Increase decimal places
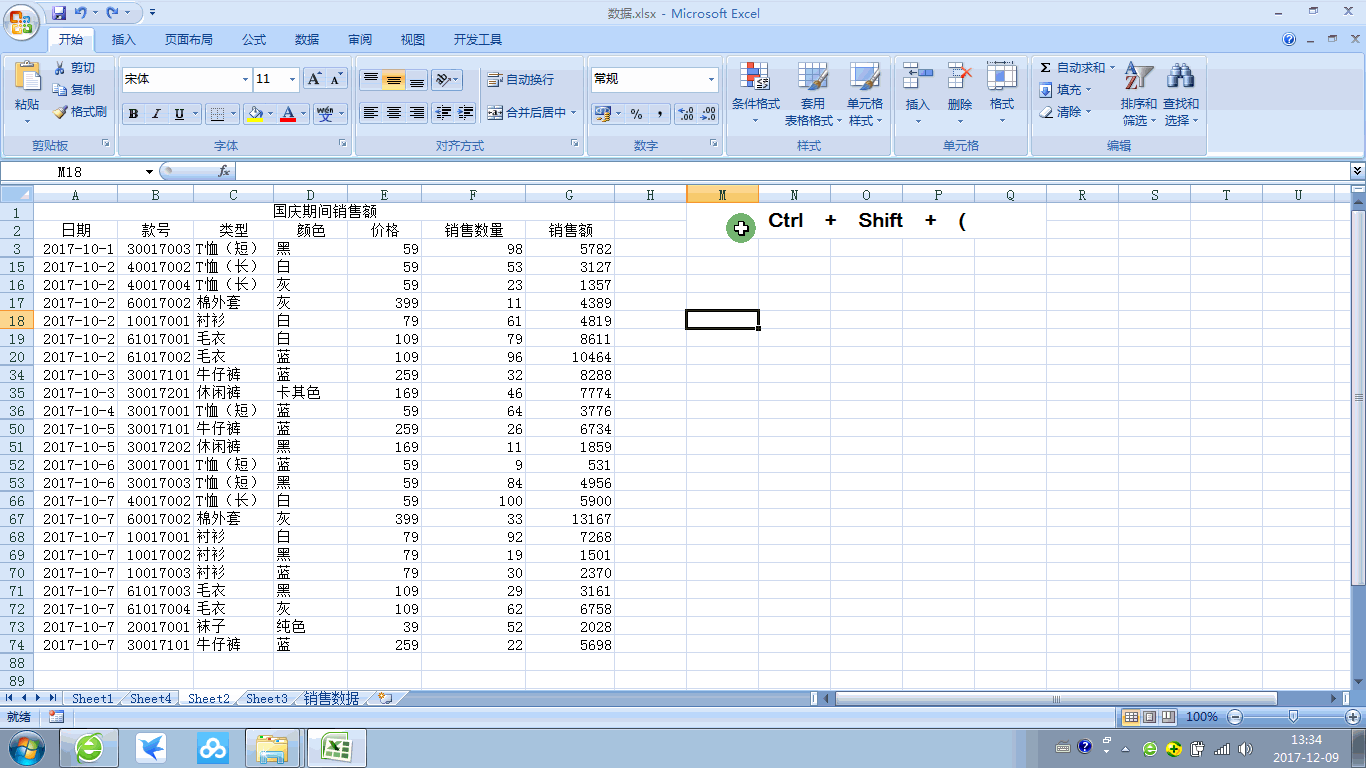Viewport: 1366px width, 768px height. pos(686,114)
